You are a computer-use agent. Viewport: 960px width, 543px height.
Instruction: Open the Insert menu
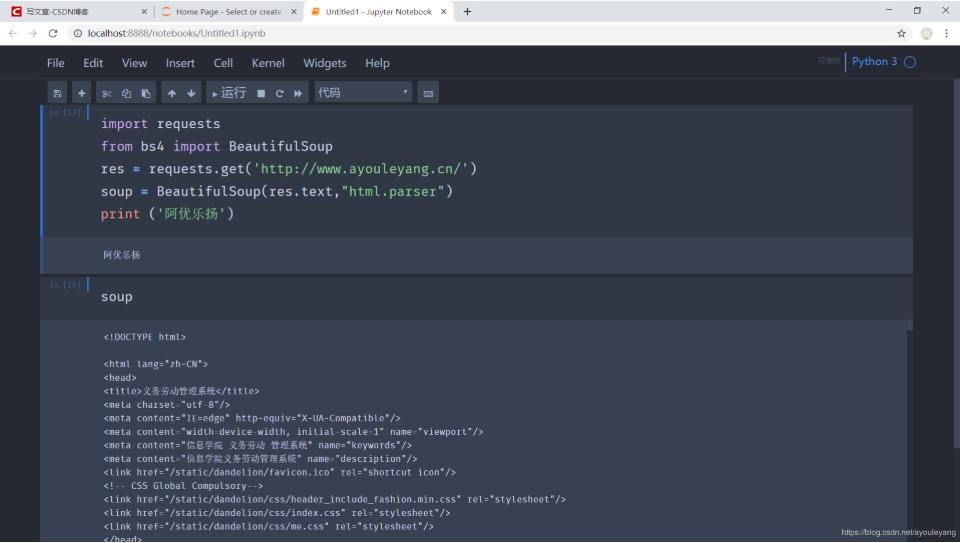[180, 63]
